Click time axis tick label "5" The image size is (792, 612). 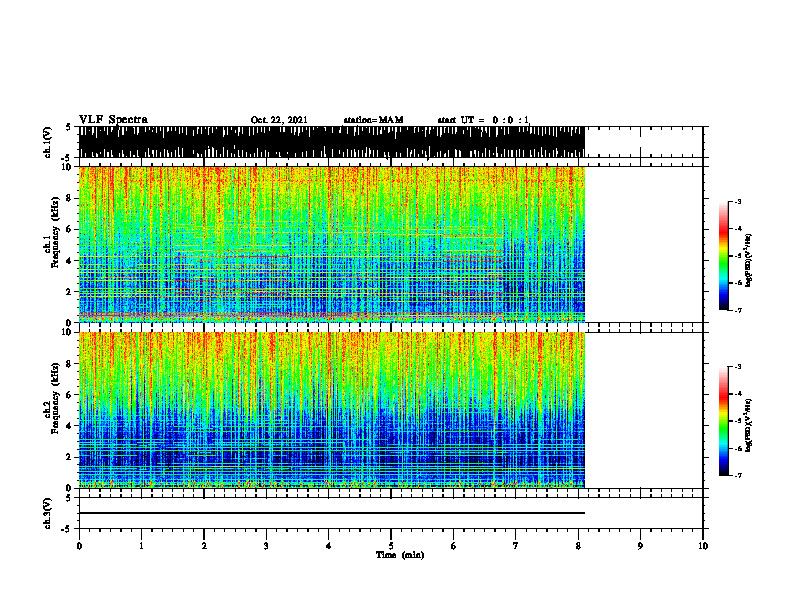pos(391,546)
